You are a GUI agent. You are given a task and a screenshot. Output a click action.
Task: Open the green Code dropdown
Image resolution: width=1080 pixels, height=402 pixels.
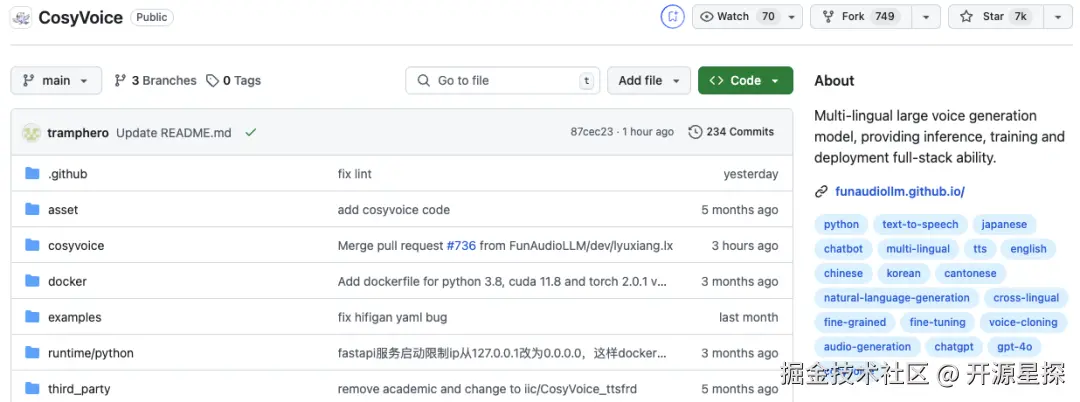pyautogui.click(x=745, y=81)
